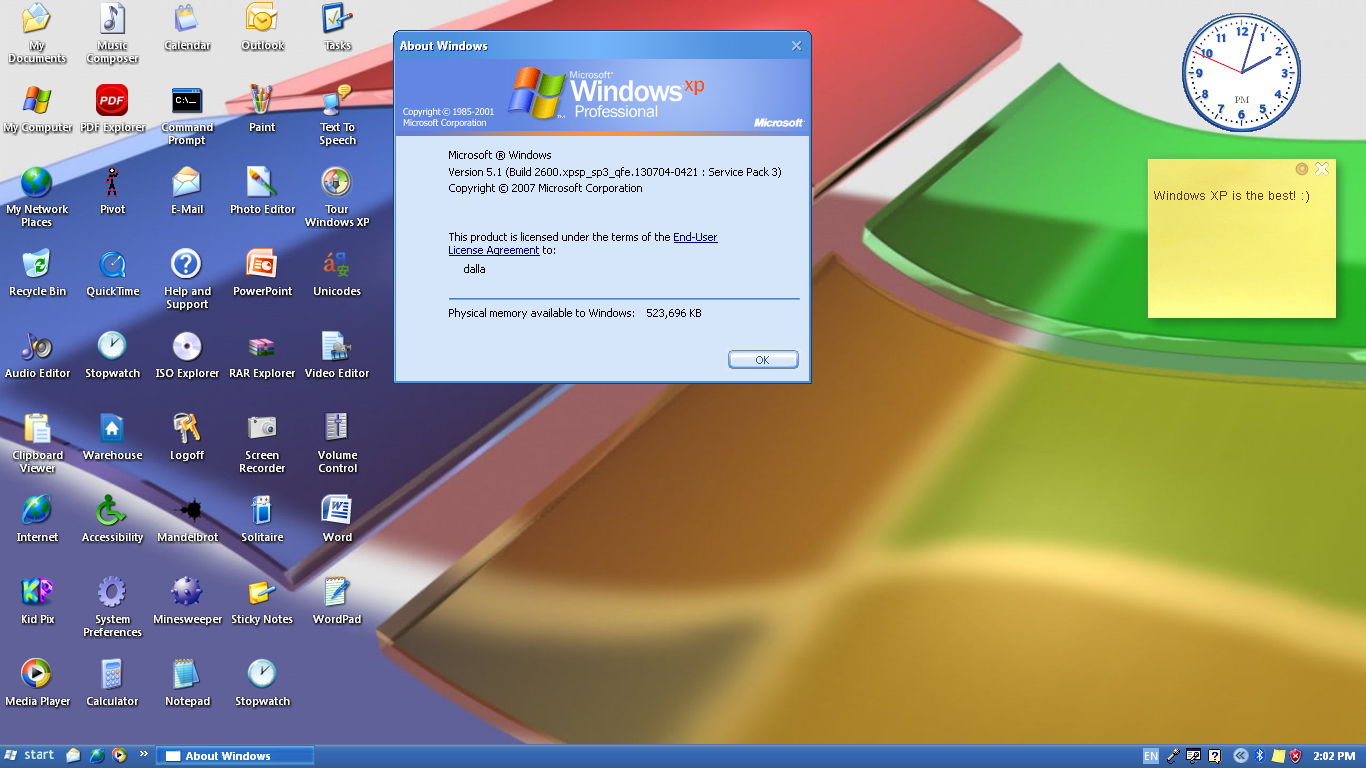
Task: Launch Media Player from quick launch
Action: (x=120, y=755)
